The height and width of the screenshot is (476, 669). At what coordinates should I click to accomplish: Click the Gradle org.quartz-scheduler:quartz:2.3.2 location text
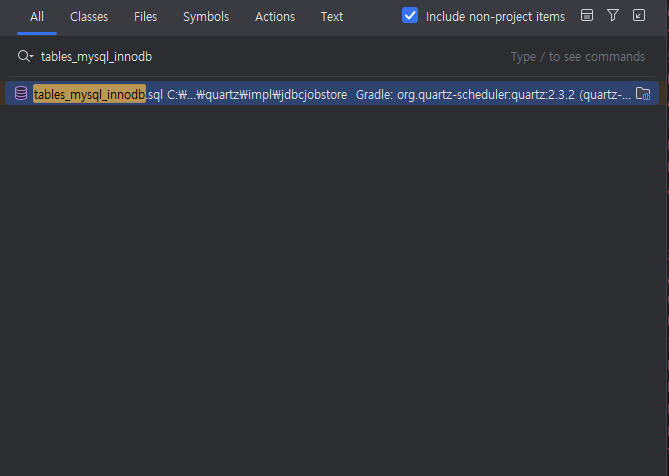pos(493,95)
